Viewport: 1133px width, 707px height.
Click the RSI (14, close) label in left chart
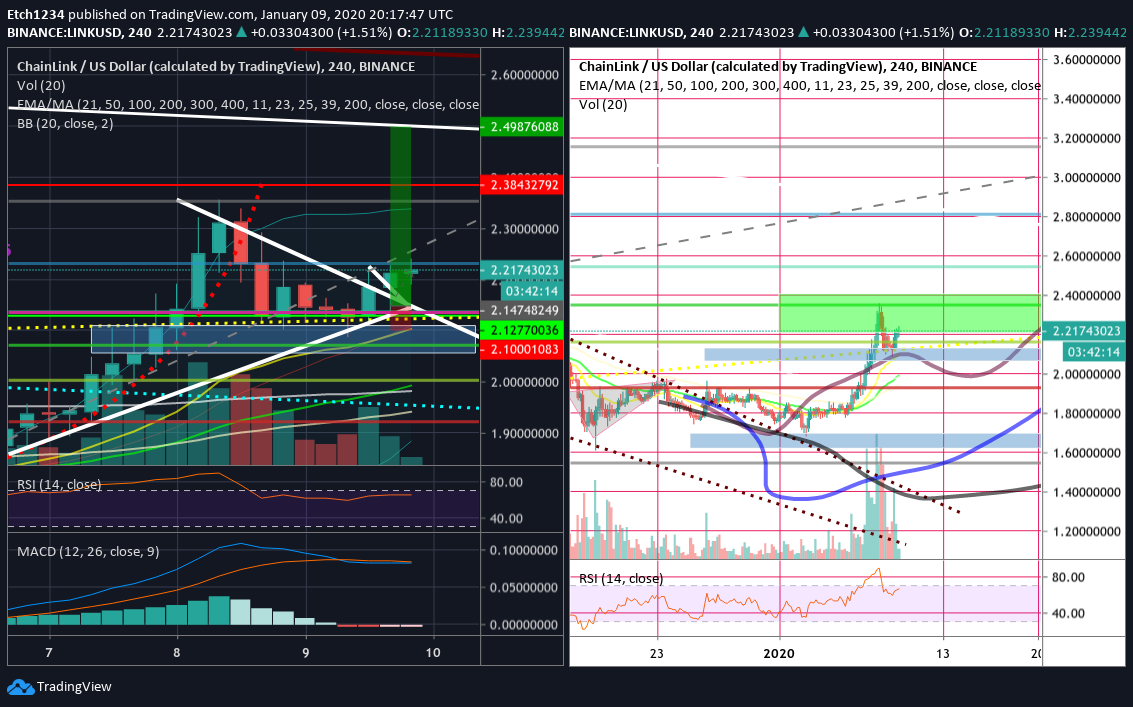click(59, 484)
